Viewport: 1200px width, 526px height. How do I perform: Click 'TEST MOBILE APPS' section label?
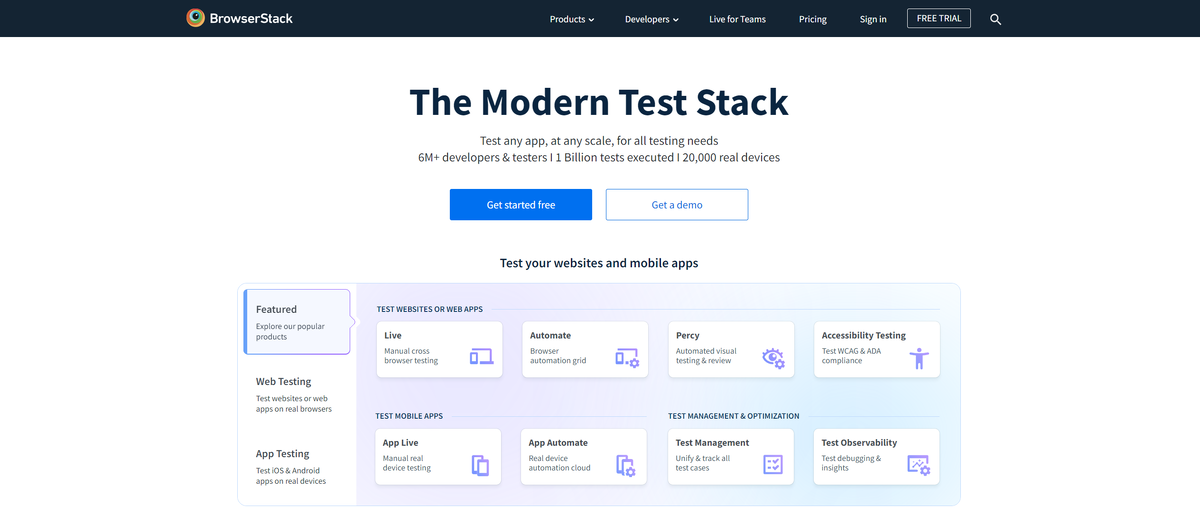click(409, 416)
